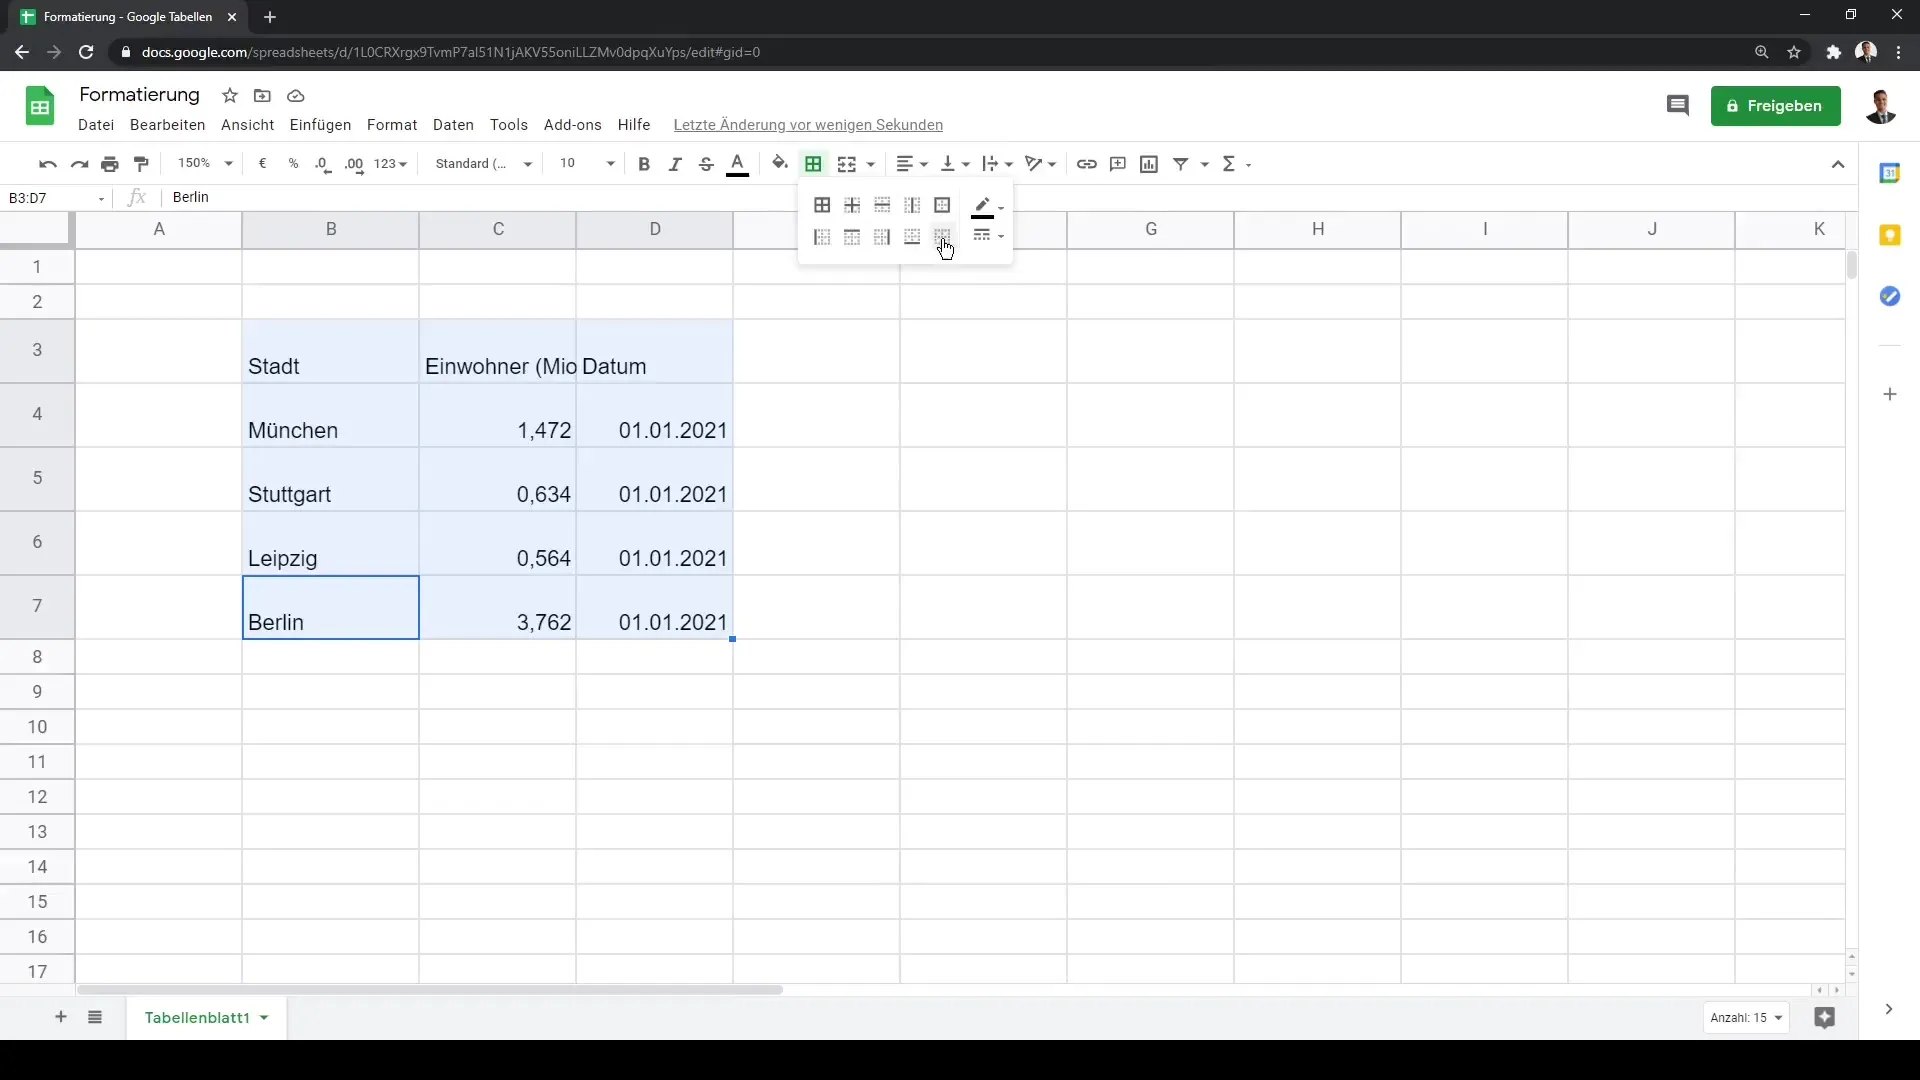1920x1080 pixels.
Task: Open merge cells dropdown arrow
Action: (x=871, y=165)
